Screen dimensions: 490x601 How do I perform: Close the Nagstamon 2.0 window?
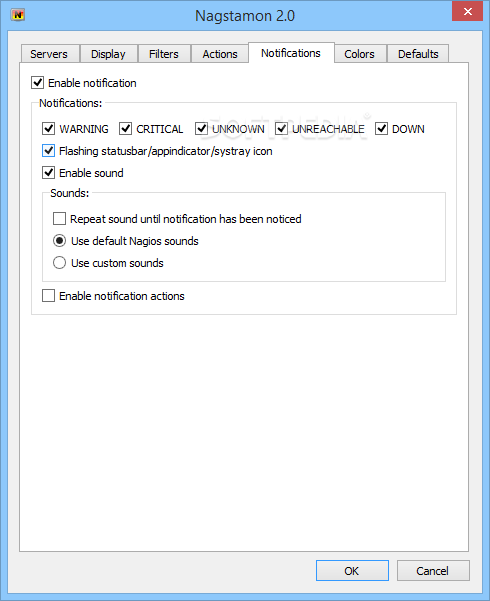point(467,11)
